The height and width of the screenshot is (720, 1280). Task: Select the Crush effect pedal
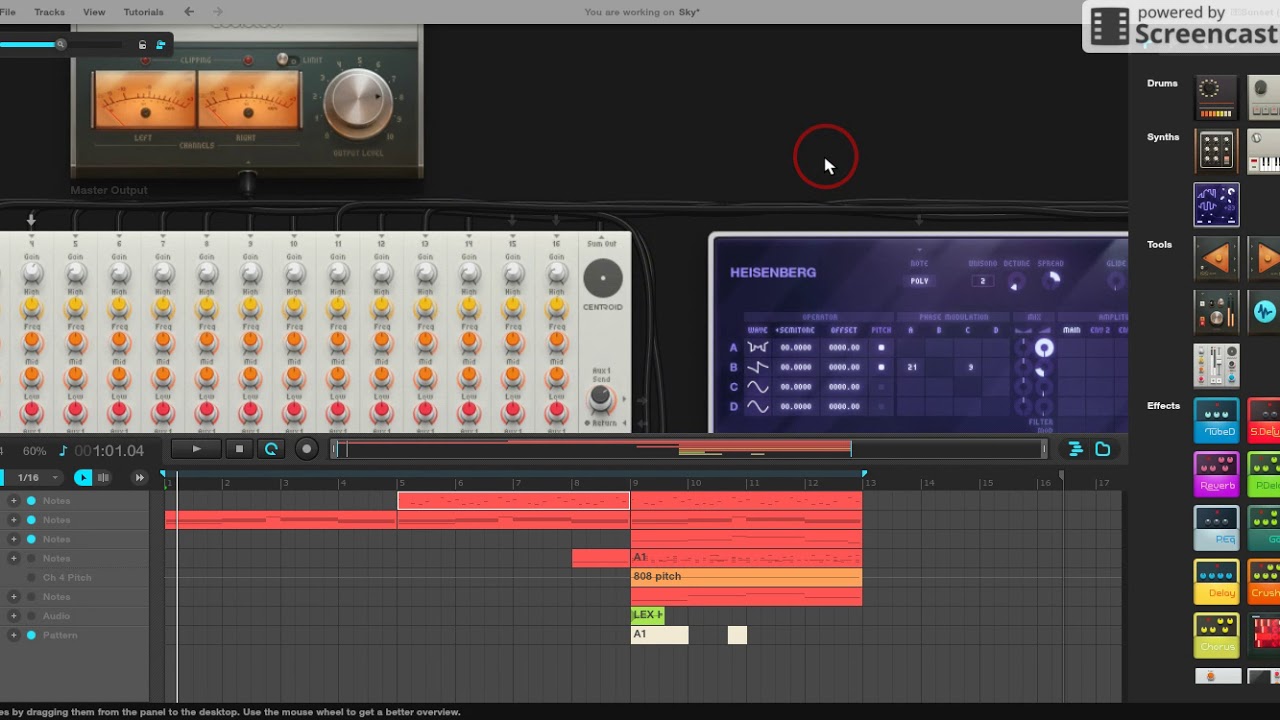(x=1264, y=582)
